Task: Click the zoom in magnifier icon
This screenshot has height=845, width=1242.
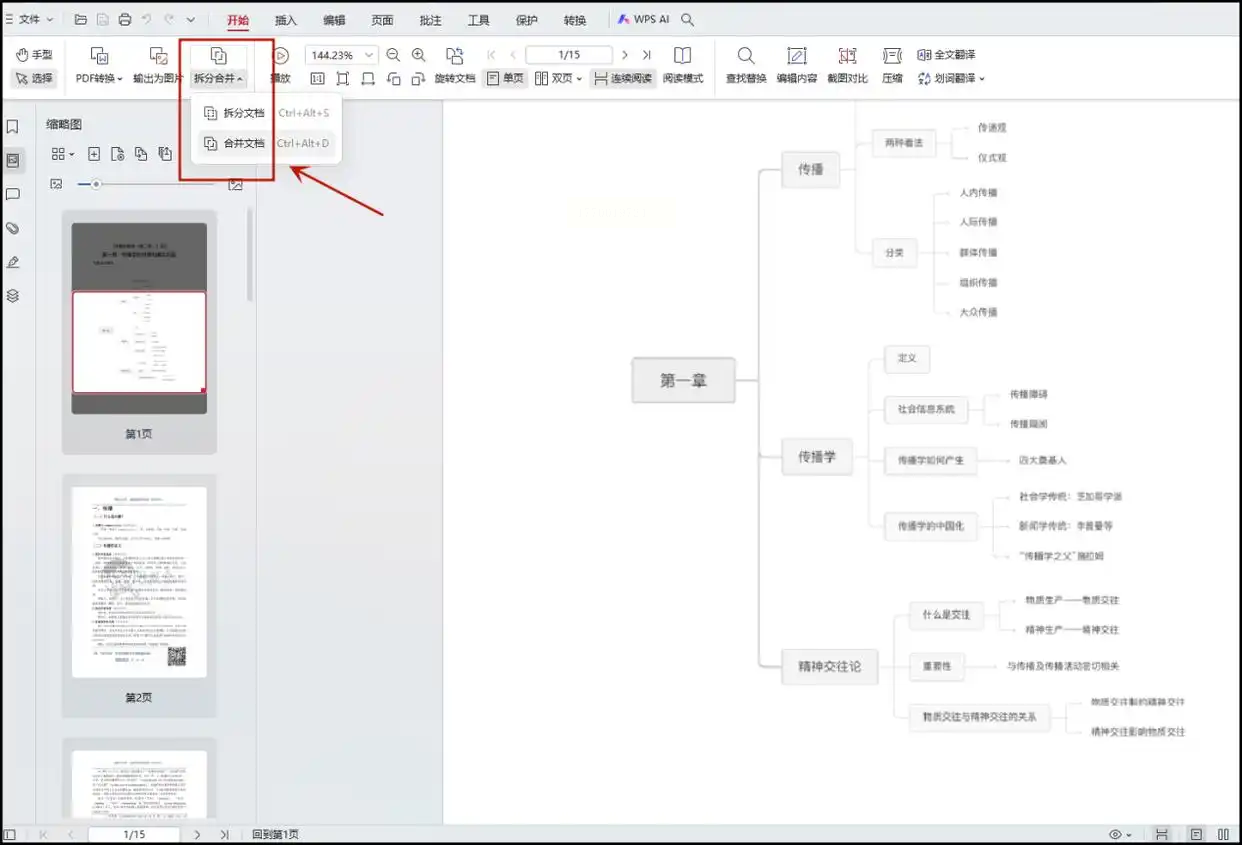Action: pos(419,55)
